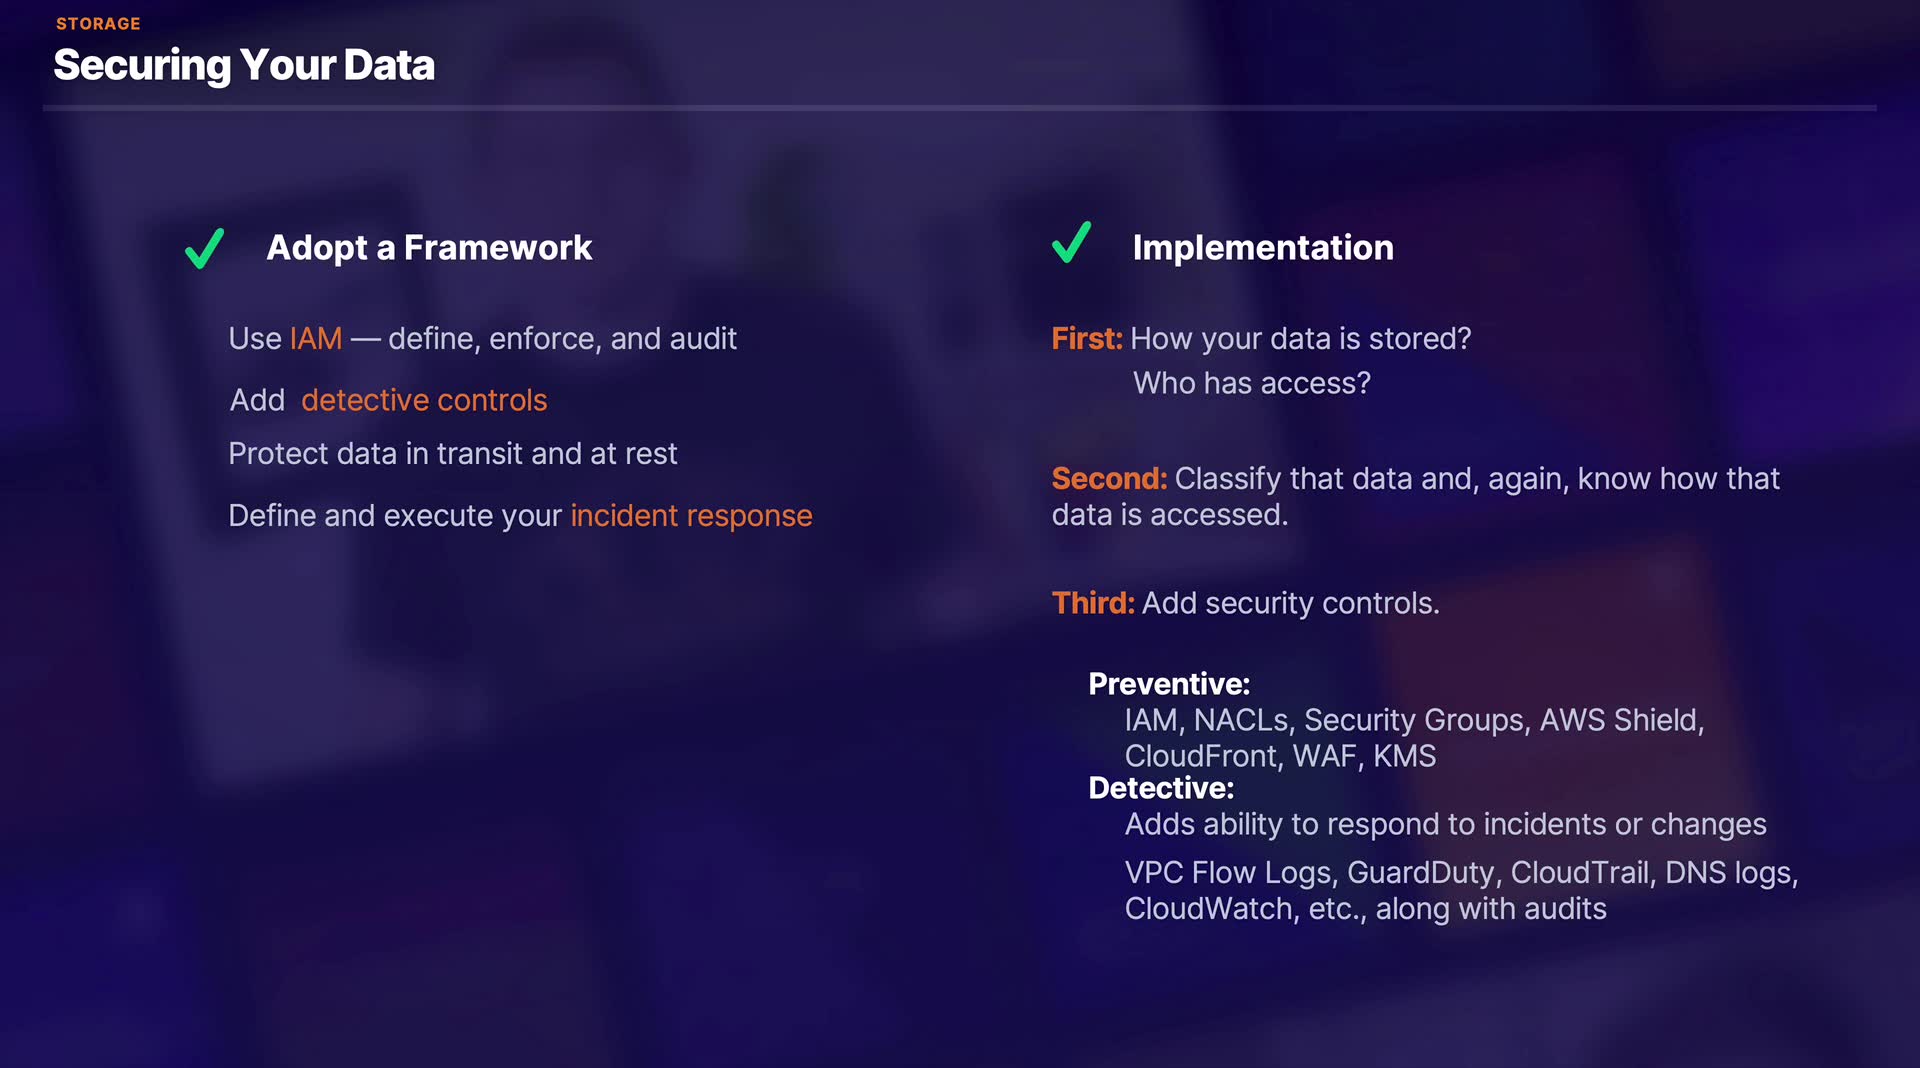The height and width of the screenshot is (1068, 1920).
Task: Select the orange First: label
Action: (x=1086, y=339)
